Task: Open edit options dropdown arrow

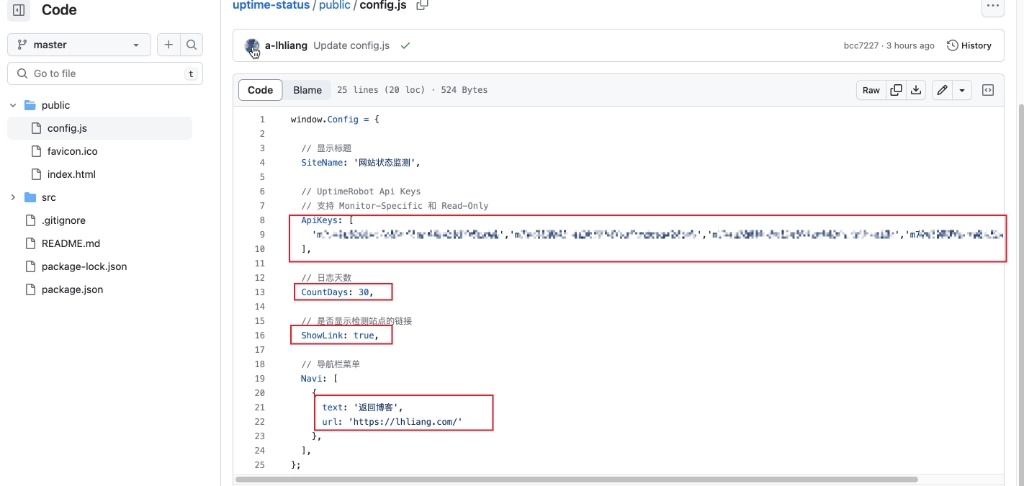Action: (962, 90)
